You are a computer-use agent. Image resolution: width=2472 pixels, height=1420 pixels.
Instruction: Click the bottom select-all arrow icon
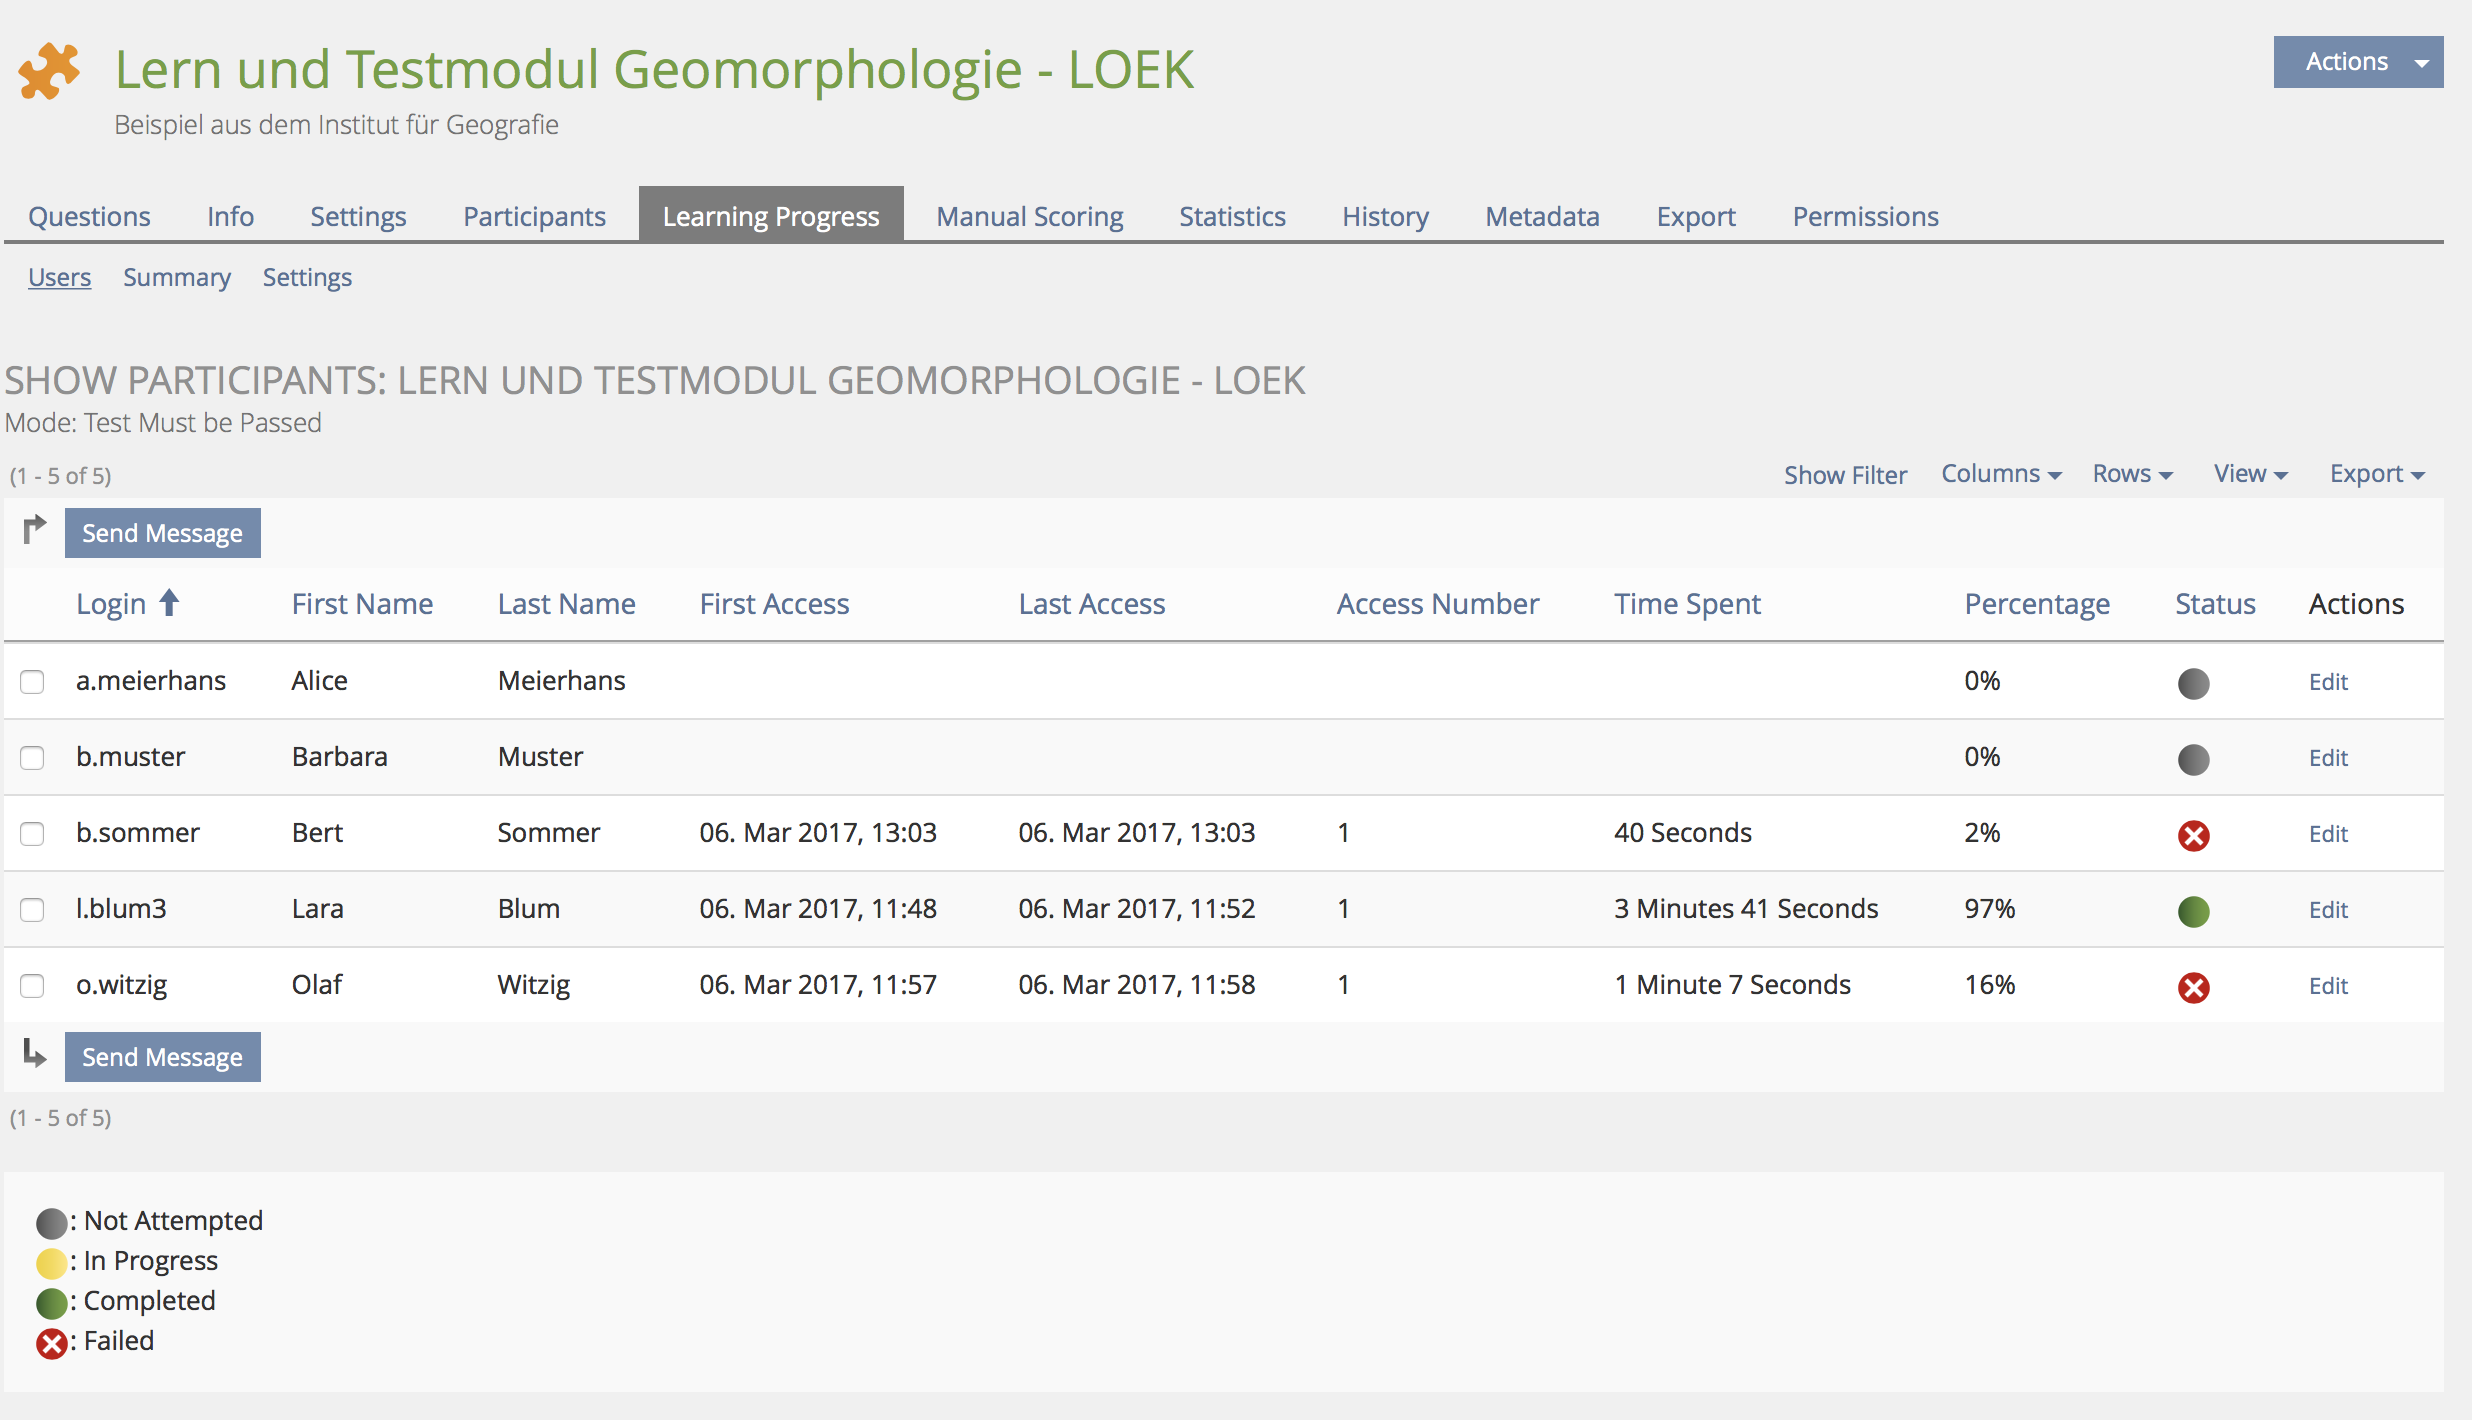tap(35, 1053)
